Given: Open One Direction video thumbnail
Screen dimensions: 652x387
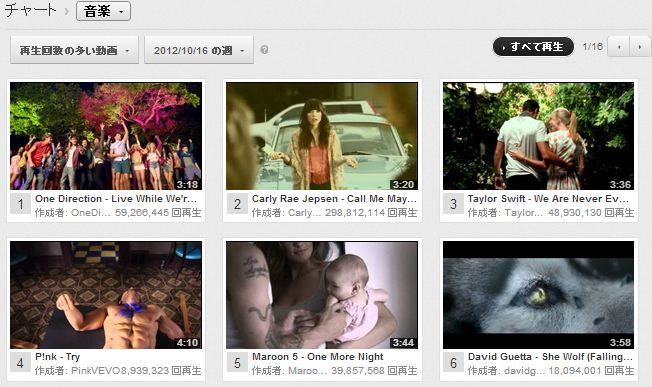Looking at the screenshot, I should tap(106, 136).
